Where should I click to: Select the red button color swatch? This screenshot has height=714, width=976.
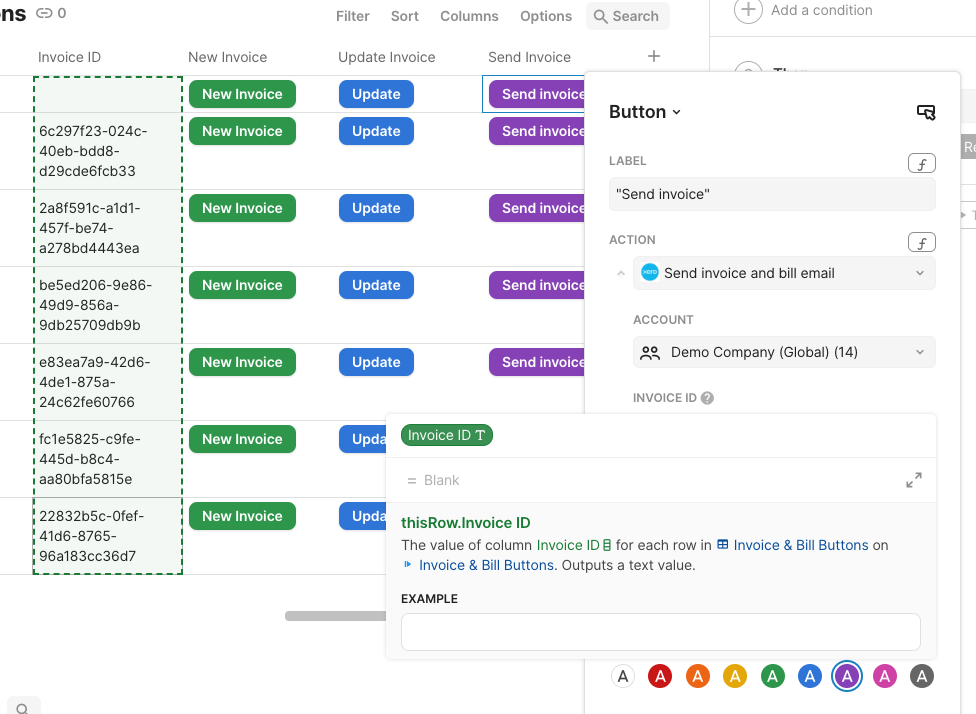pyautogui.click(x=660, y=676)
